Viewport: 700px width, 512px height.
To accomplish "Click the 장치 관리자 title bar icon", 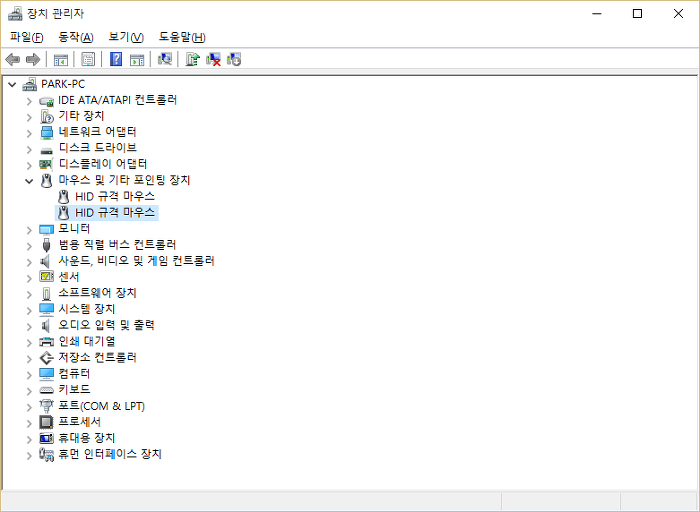I will 15,13.
